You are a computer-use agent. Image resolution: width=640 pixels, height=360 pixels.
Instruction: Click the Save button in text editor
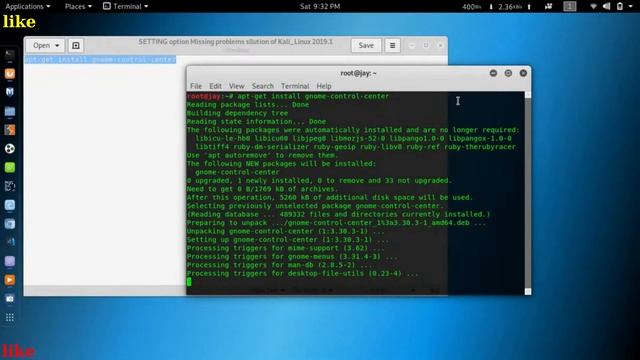[366, 45]
